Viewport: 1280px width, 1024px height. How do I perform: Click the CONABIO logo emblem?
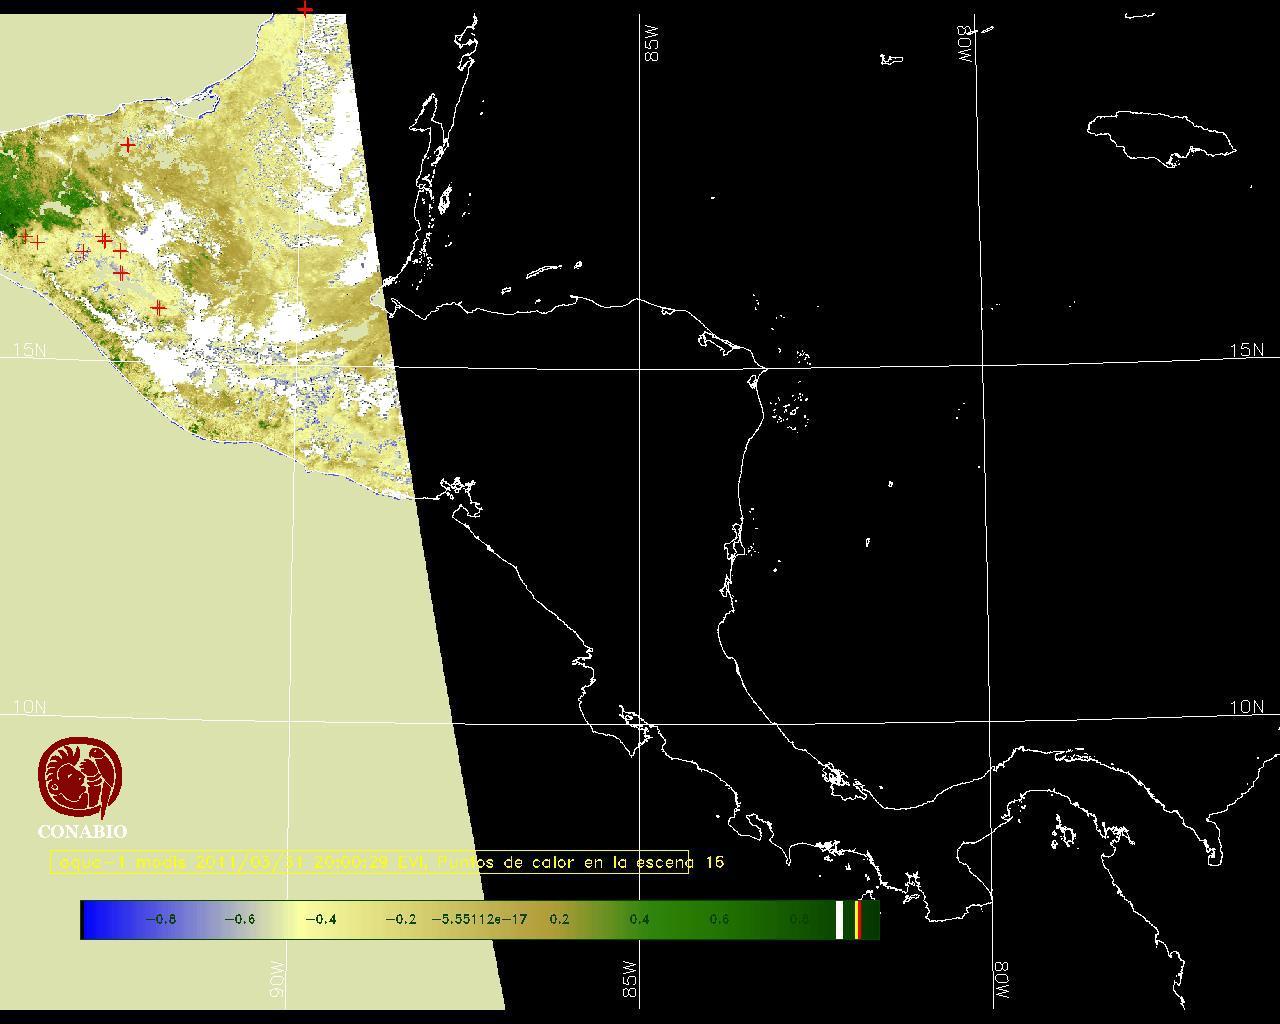[x=80, y=778]
